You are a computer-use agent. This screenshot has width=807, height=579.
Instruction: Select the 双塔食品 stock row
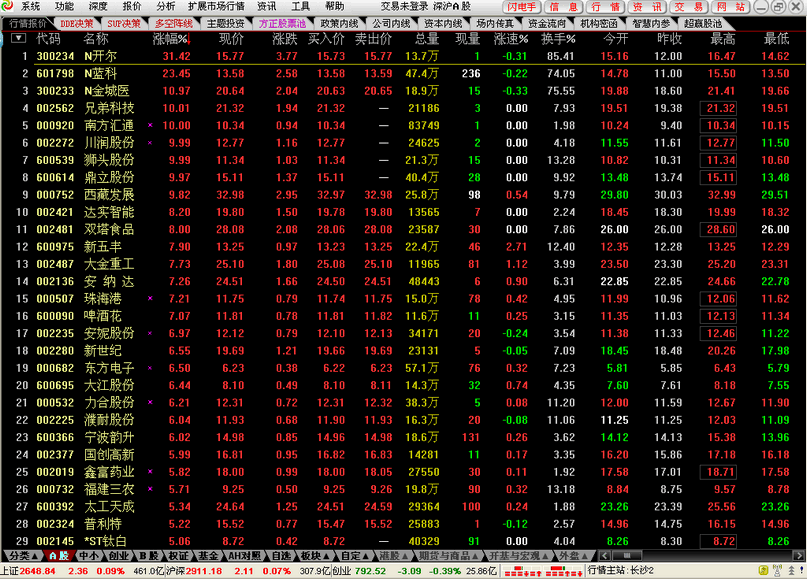click(403, 229)
